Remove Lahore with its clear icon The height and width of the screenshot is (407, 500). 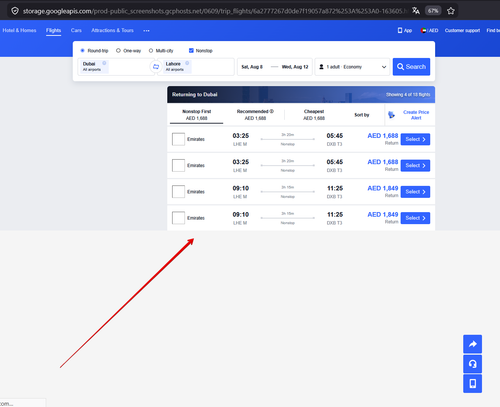187,63
